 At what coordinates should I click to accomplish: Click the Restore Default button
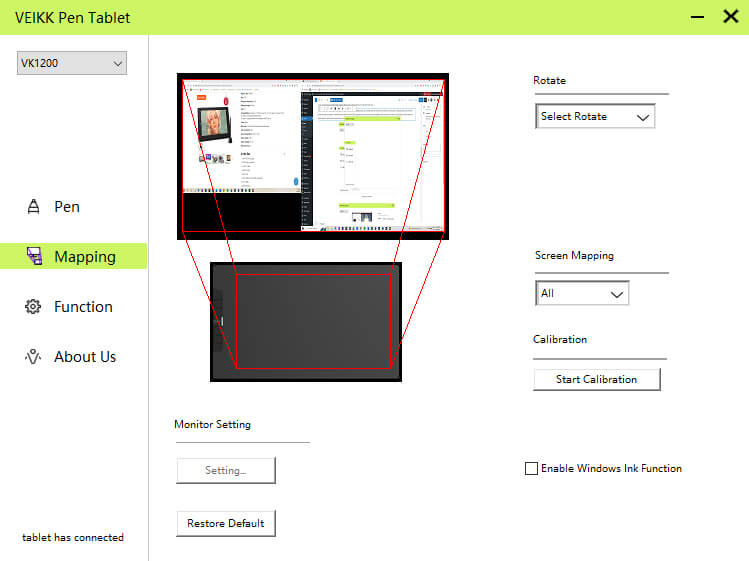[225, 523]
